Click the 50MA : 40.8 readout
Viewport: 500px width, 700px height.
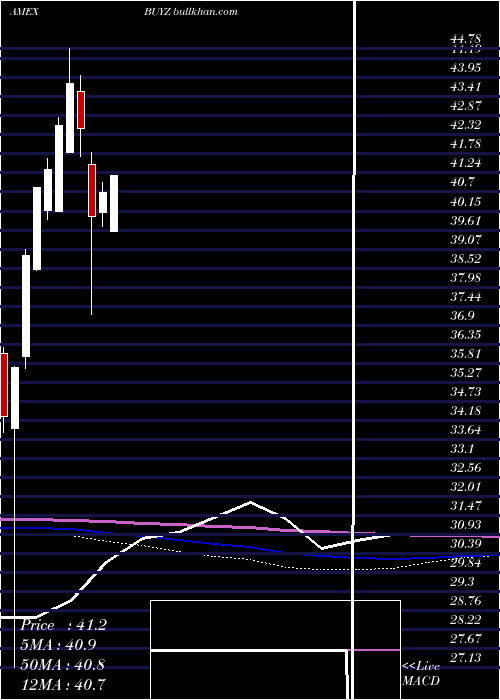click(x=62, y=664)
